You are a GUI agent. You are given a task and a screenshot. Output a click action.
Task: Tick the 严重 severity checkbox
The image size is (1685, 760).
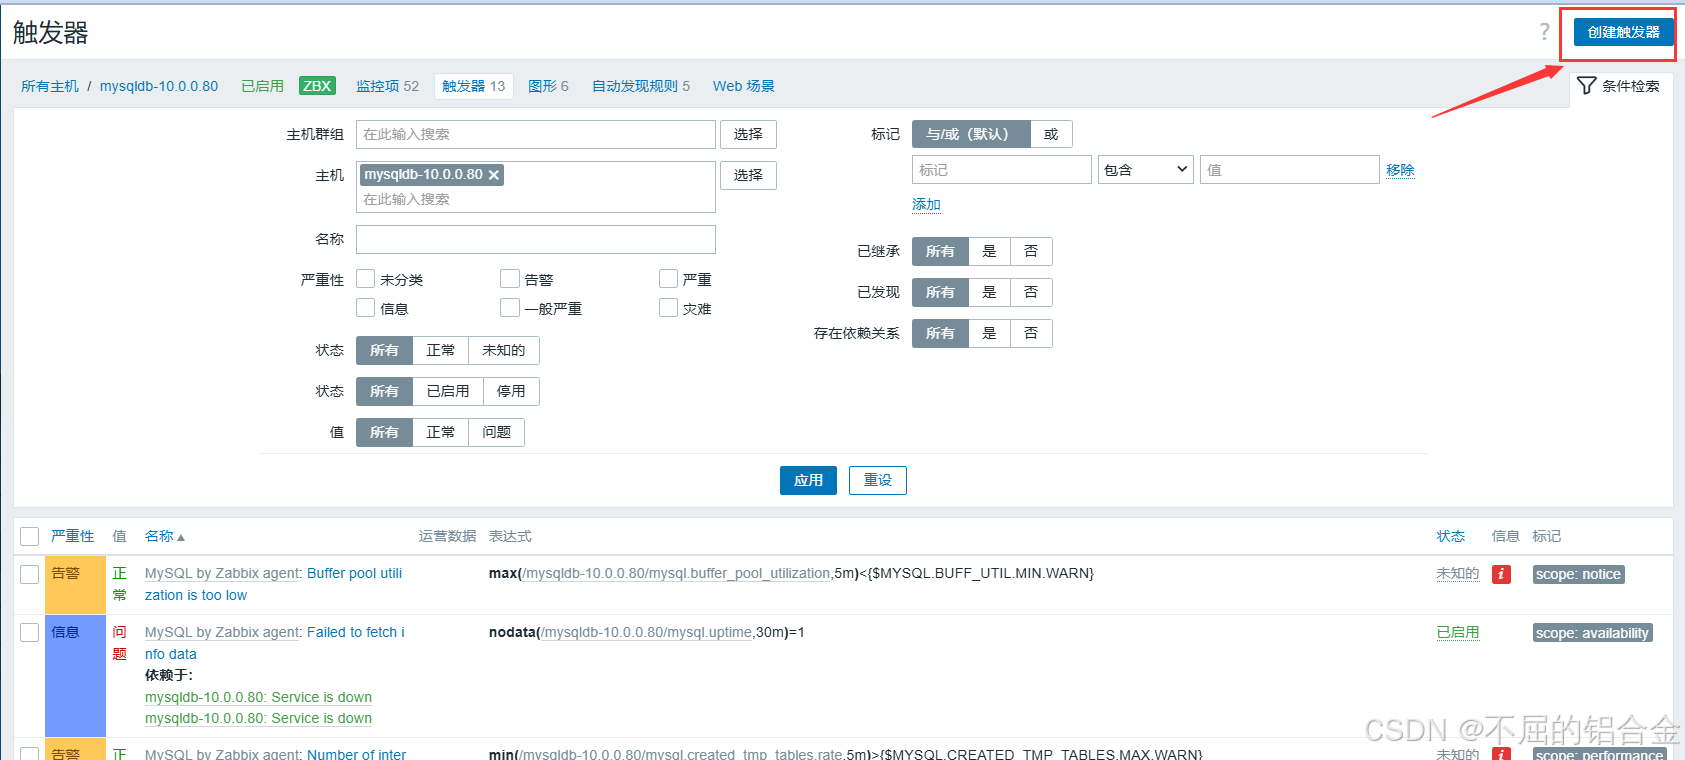click(x=669, y=279)
